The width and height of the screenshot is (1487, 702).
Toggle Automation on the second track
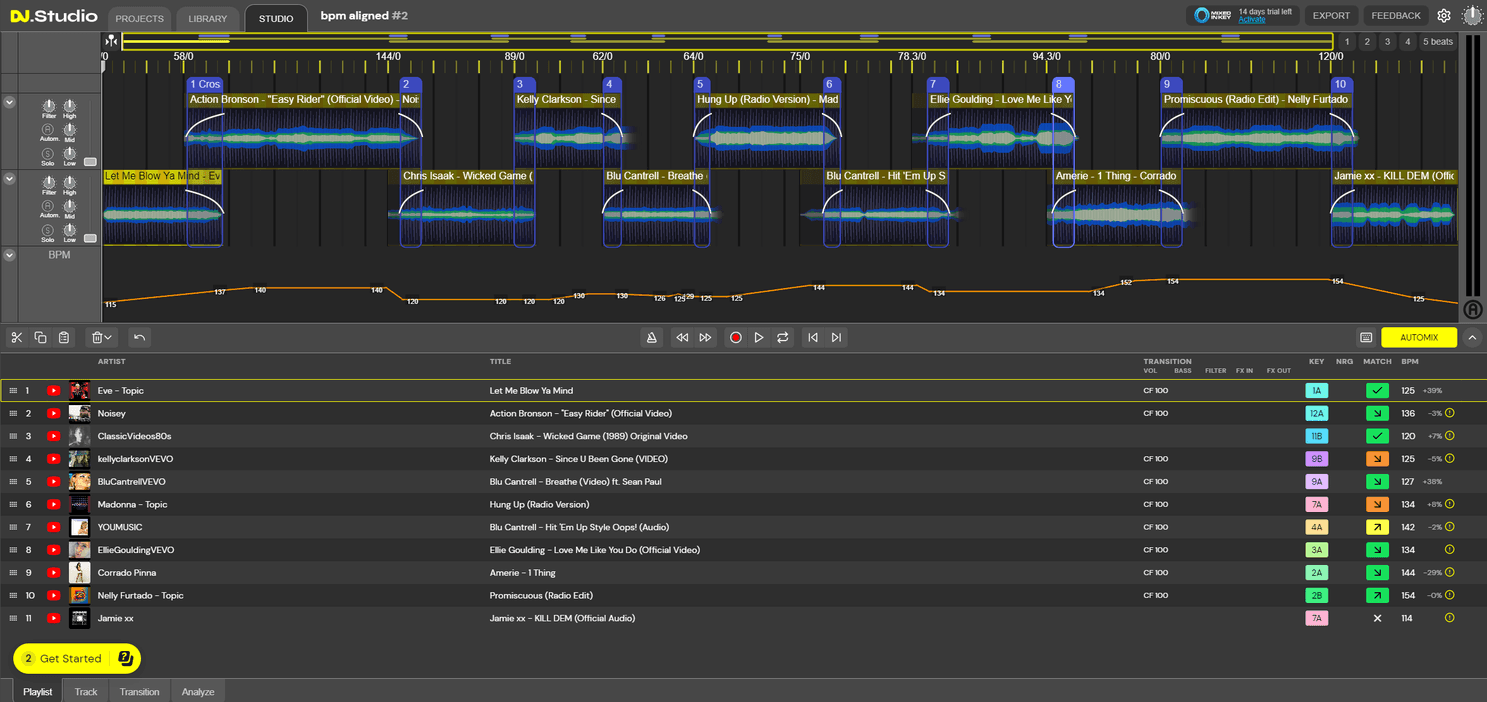48,206
